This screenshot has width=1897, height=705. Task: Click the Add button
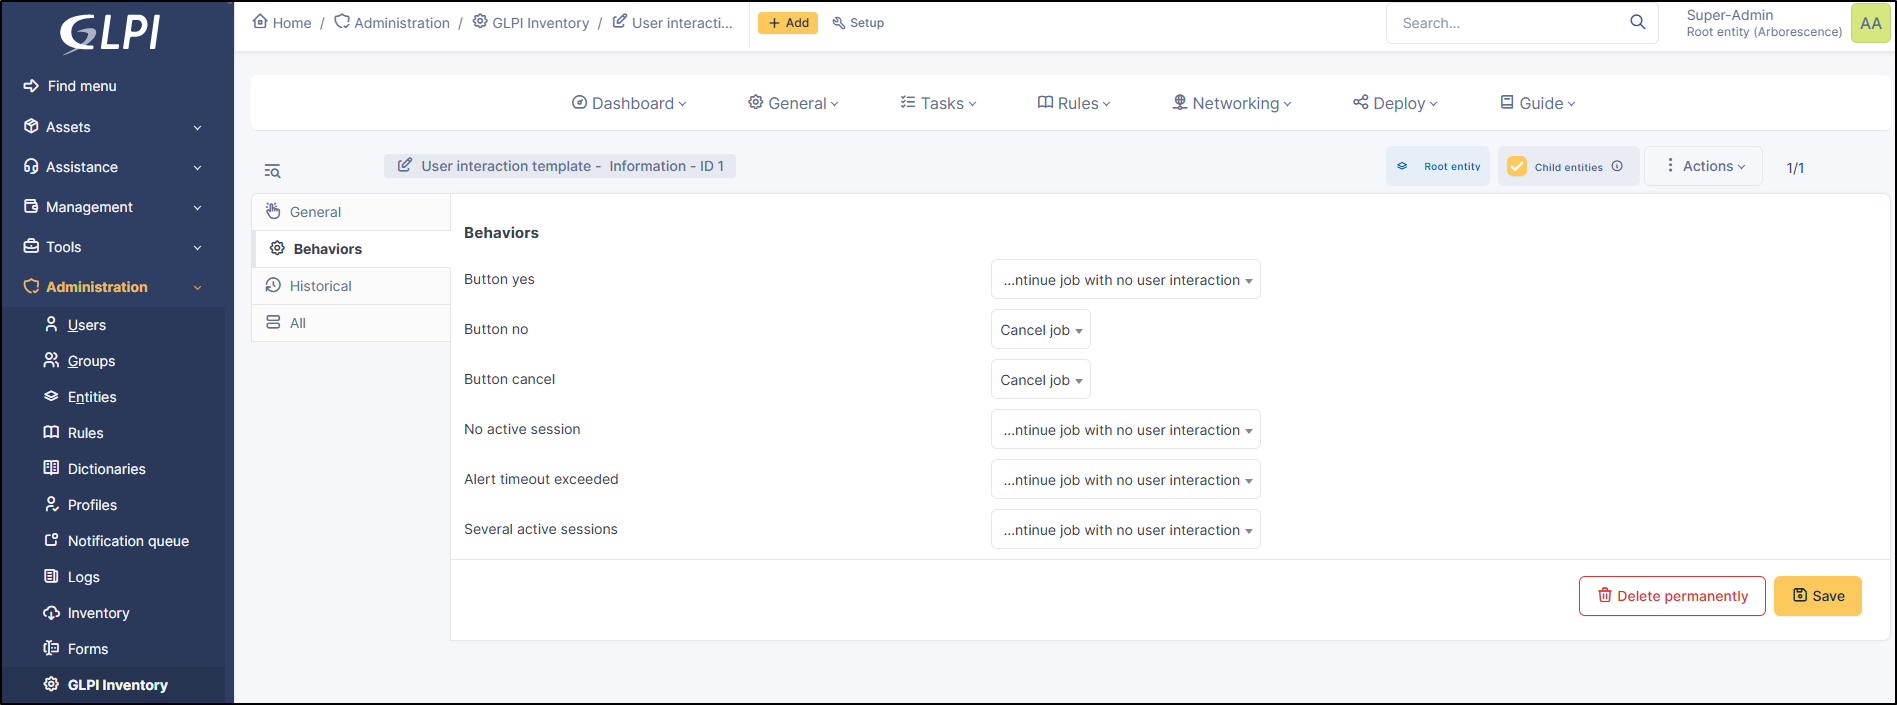(787, 23)
